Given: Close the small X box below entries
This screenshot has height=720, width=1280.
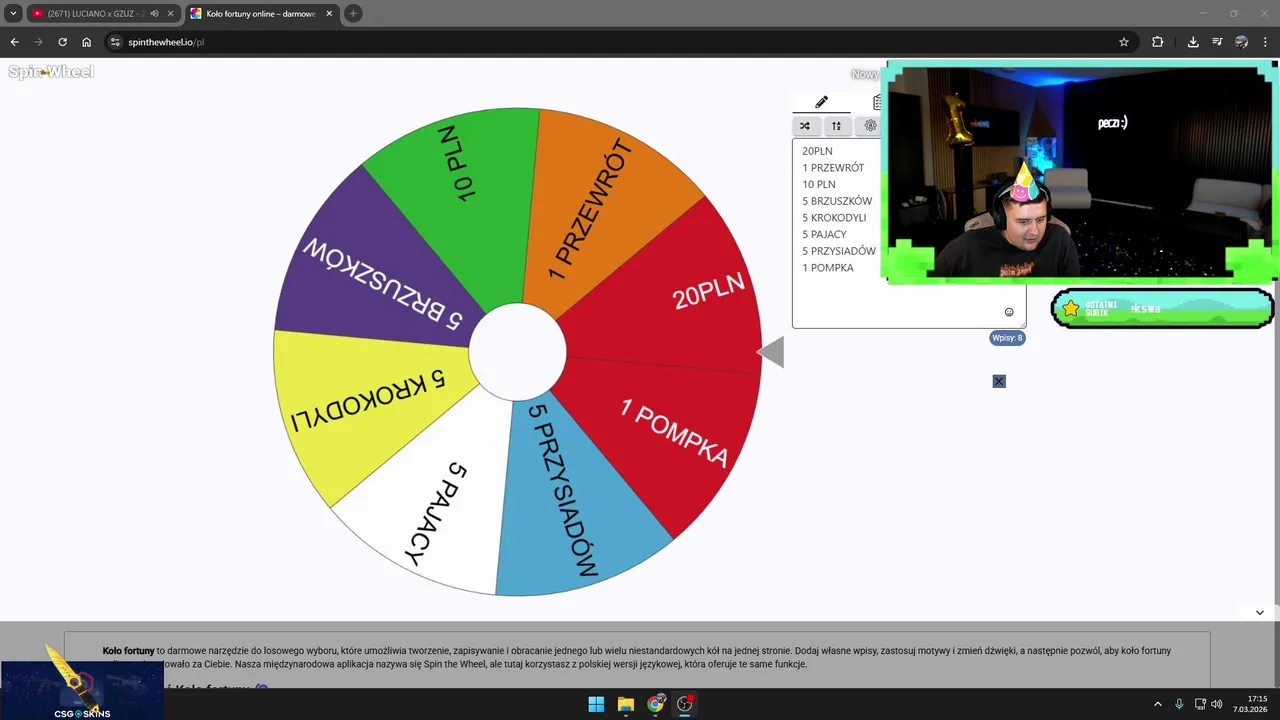Looking at the screenshot, I should pos(999,381).
